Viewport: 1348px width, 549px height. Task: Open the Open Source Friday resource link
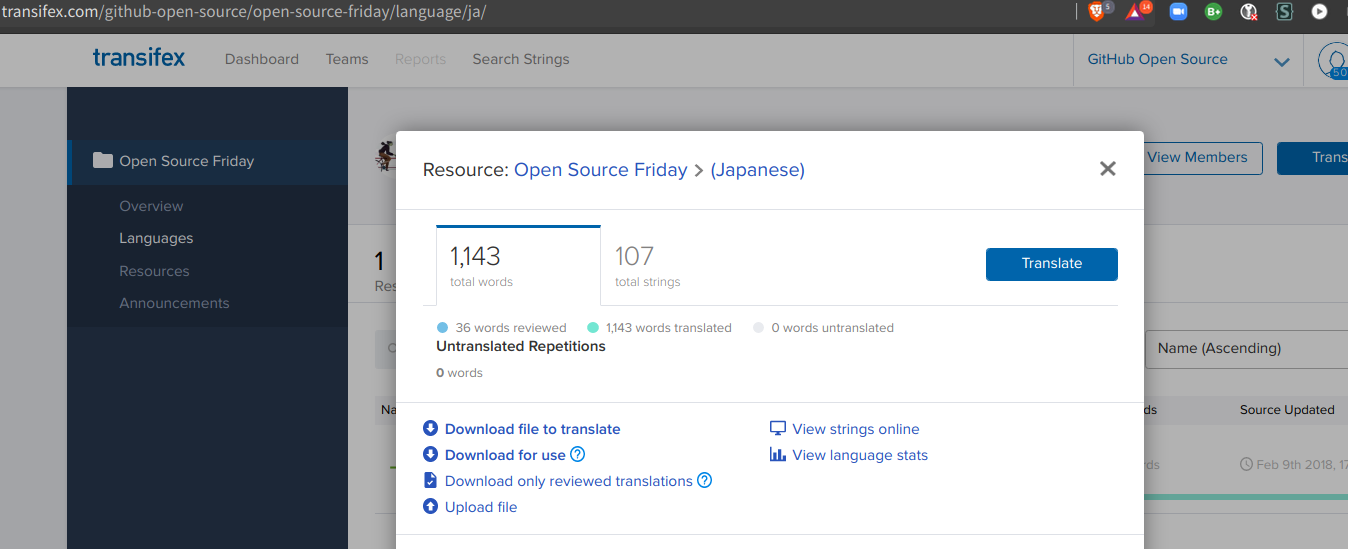[x=600, y=170]
